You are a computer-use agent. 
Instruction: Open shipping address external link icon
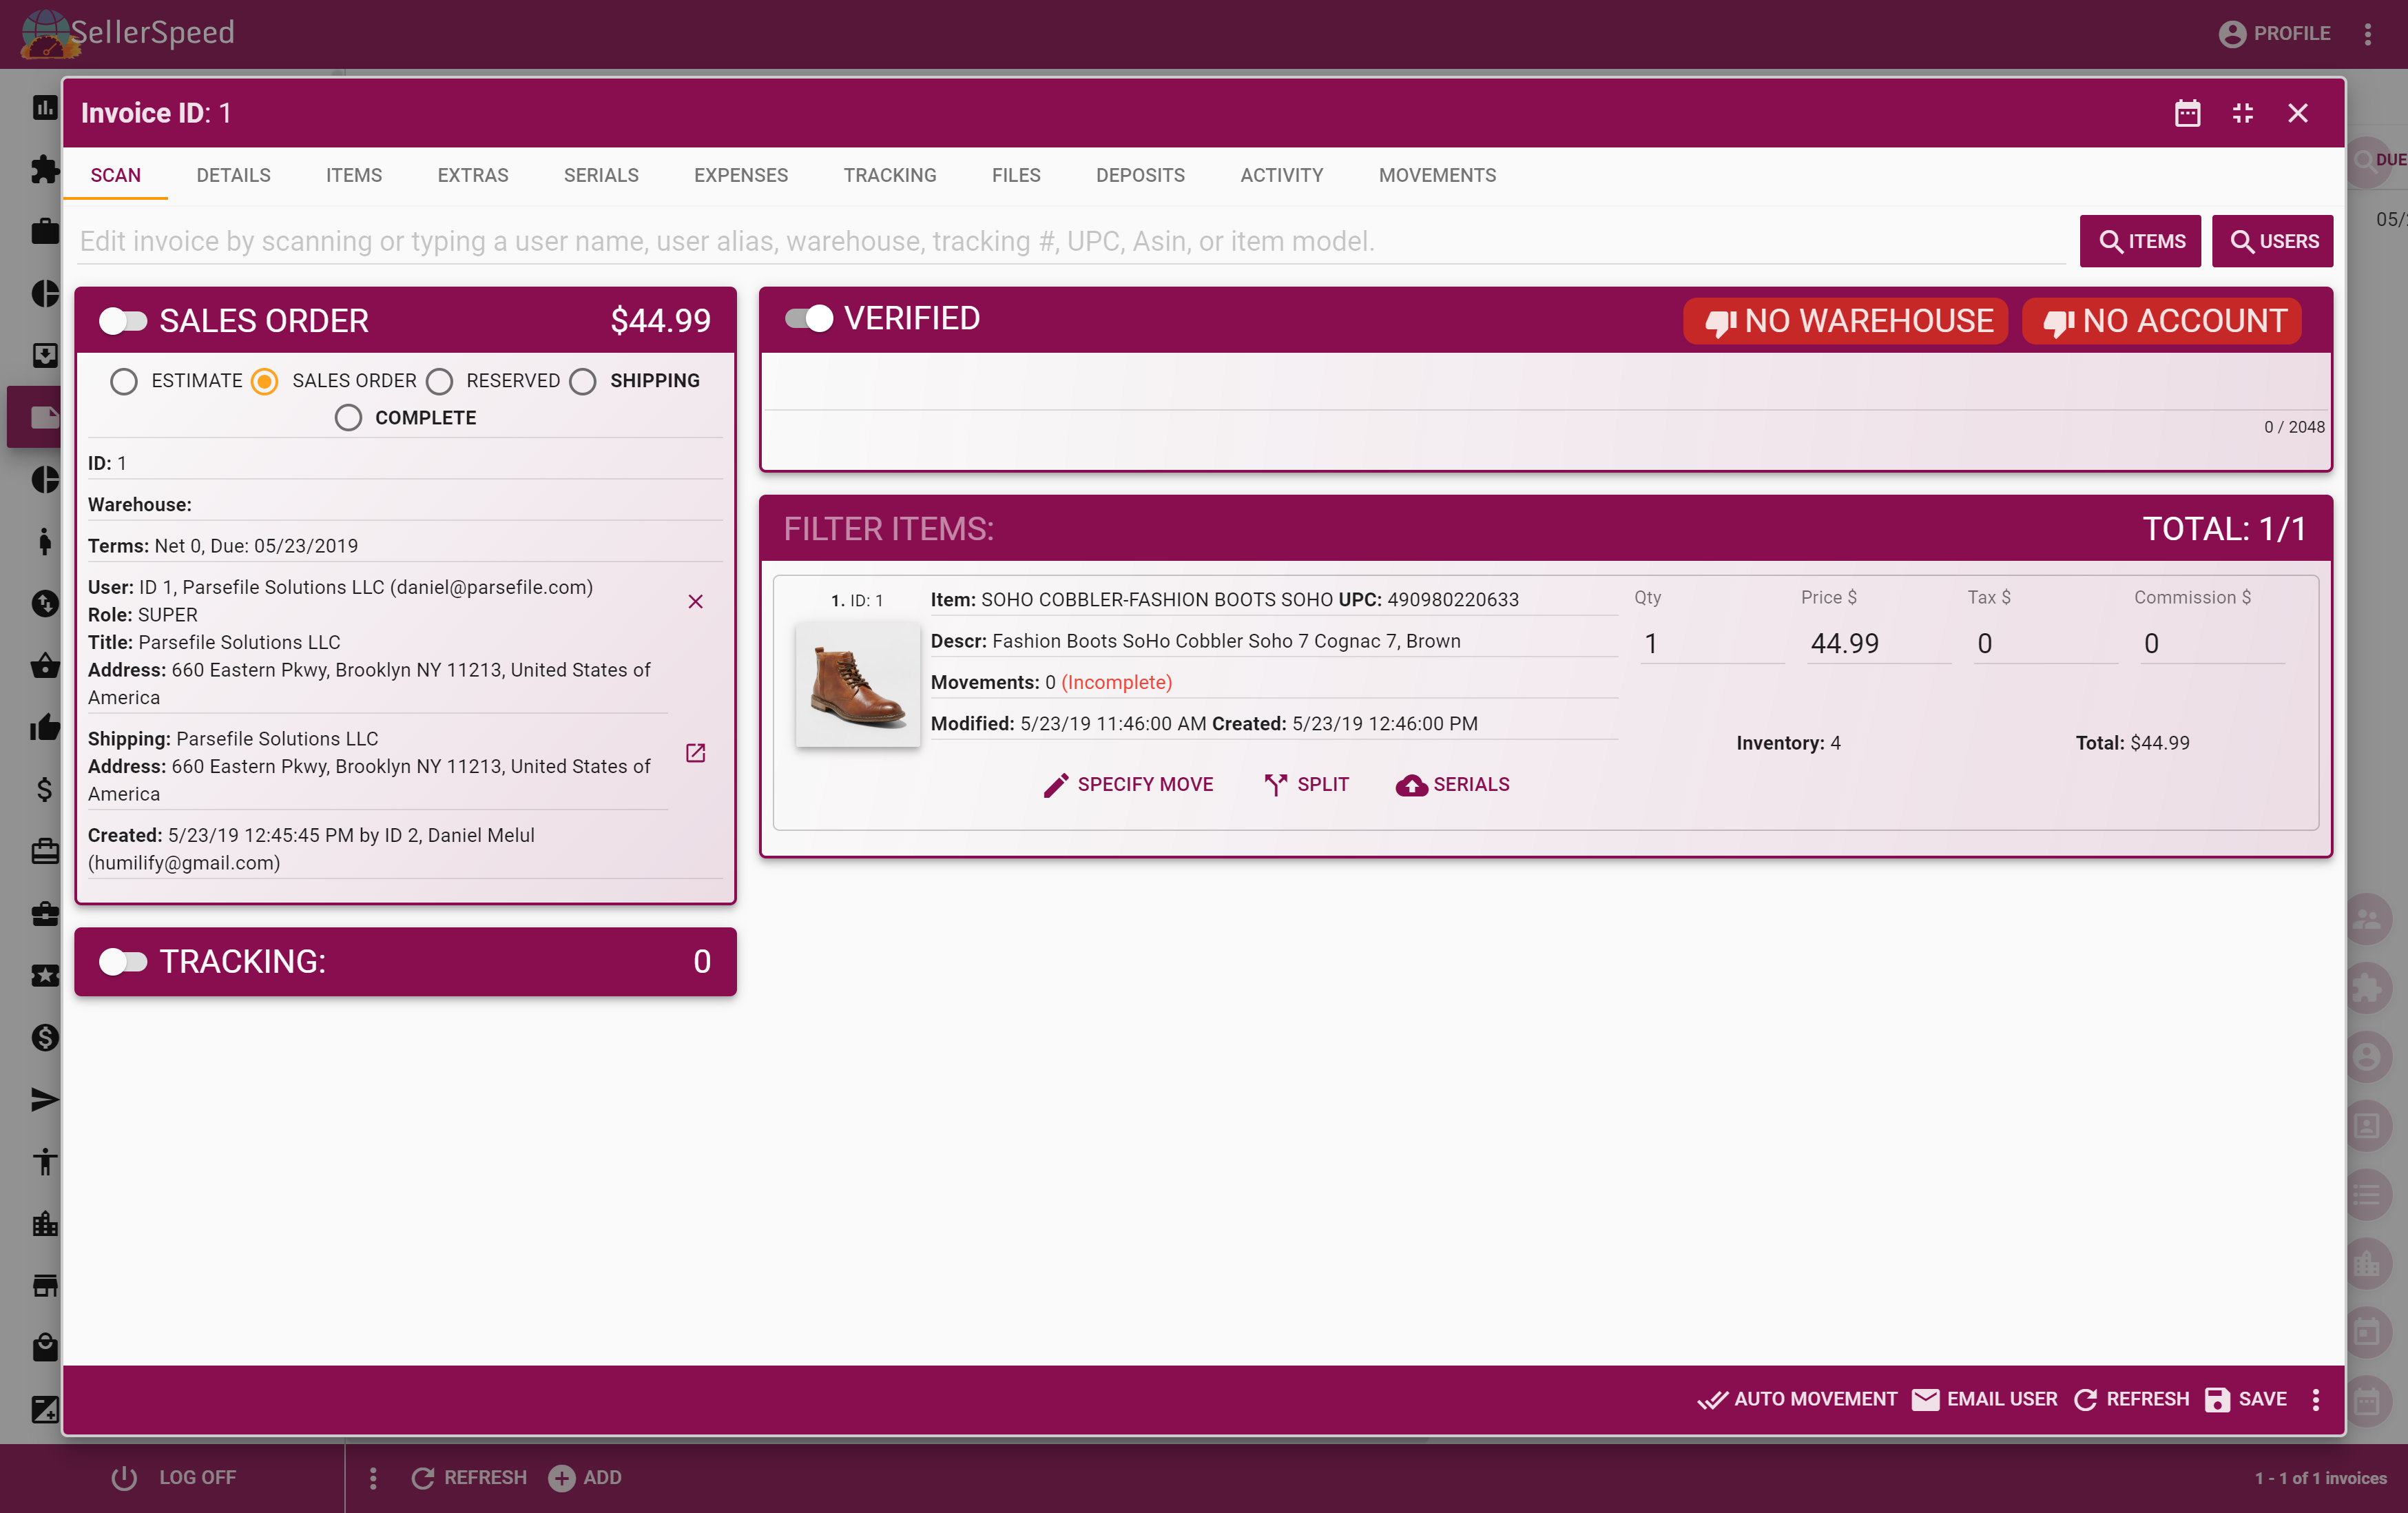coord(695,753)
